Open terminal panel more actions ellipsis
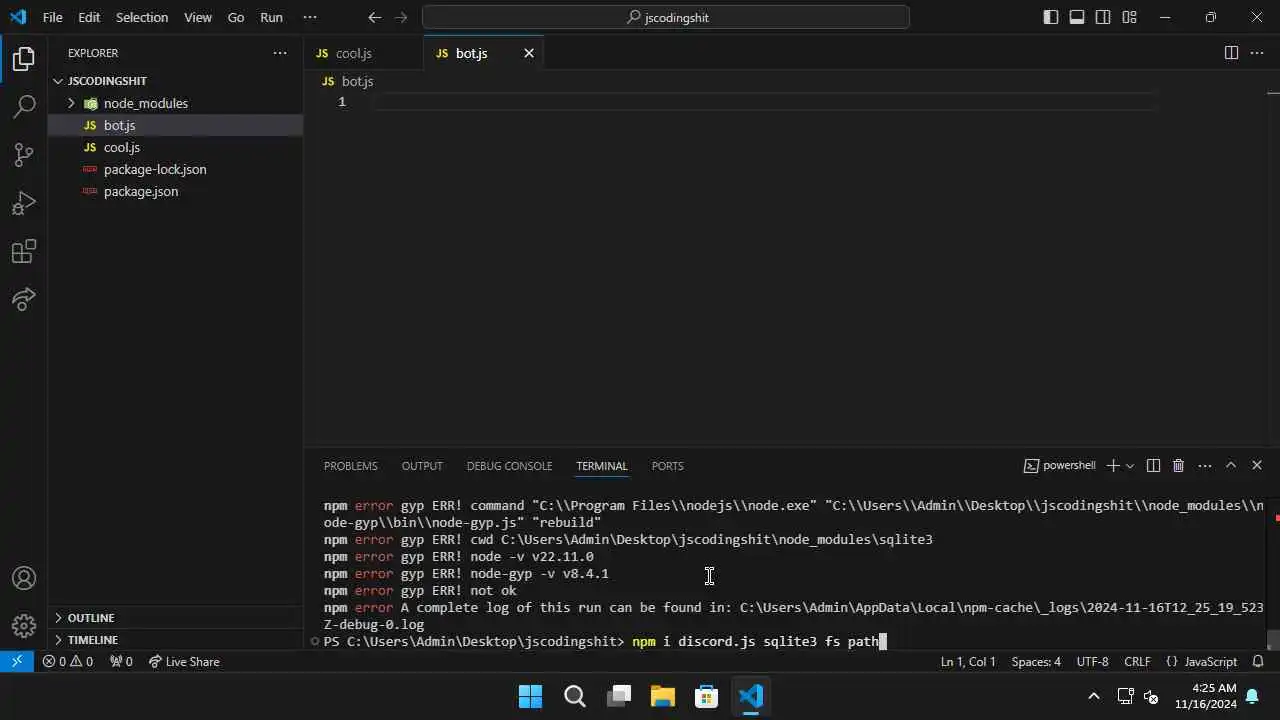 tap(1205, 466)
